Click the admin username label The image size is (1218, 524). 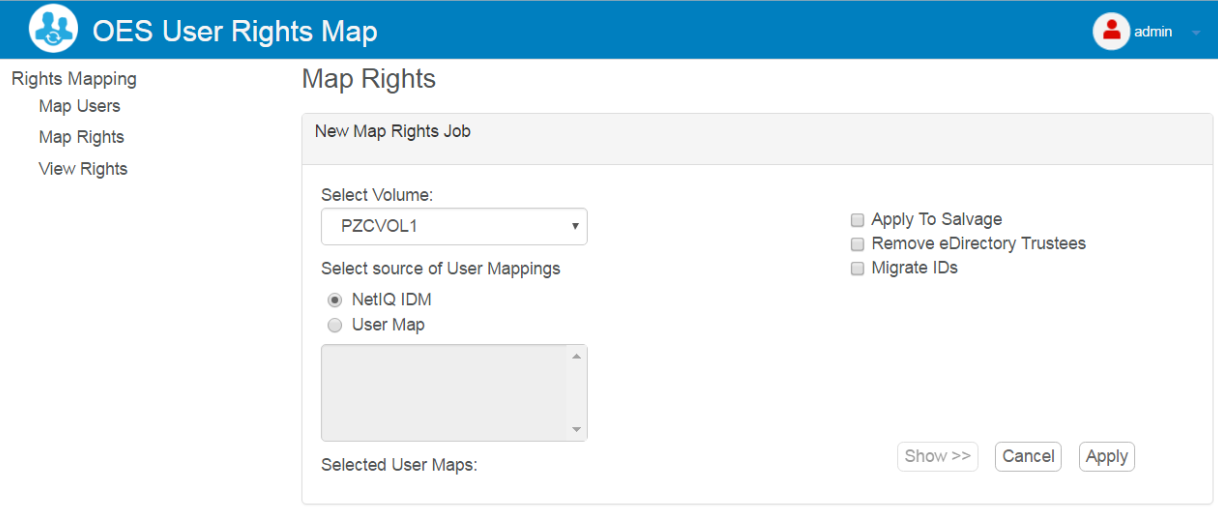[1153, 32]
